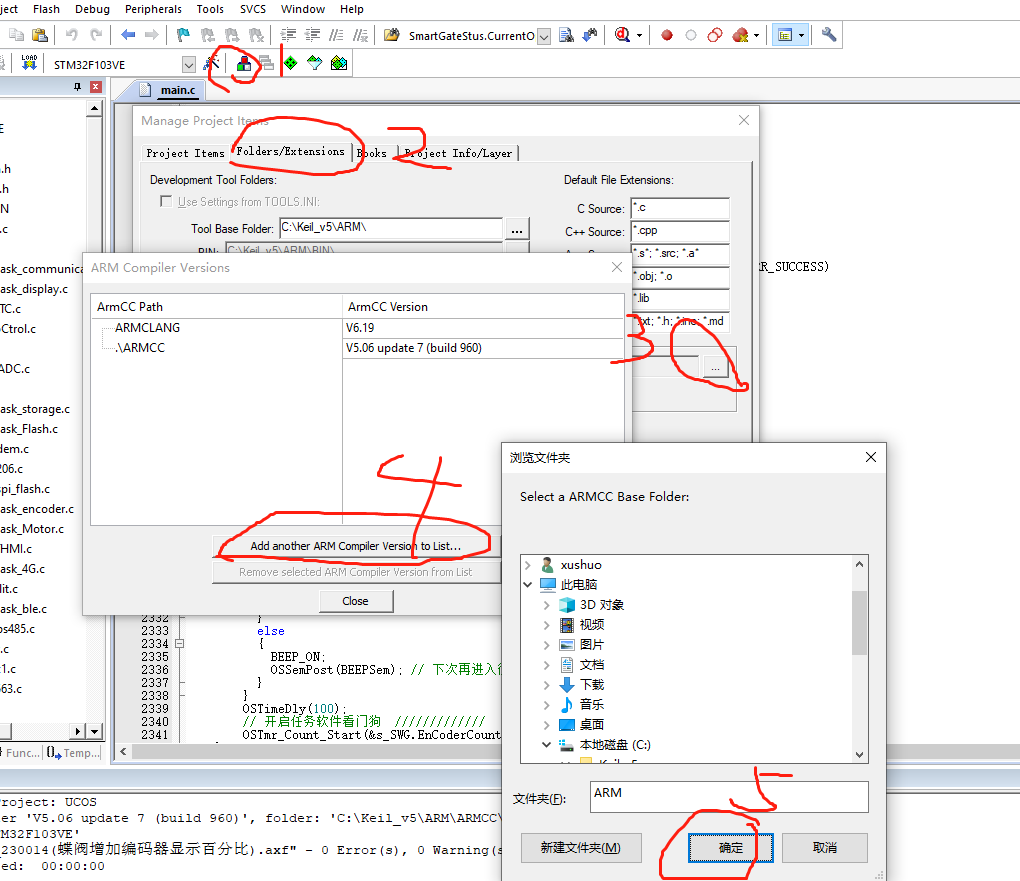The image size is (1020, 881).
Task: Click 确定 in the folder browser
Action: pos(731,848)
